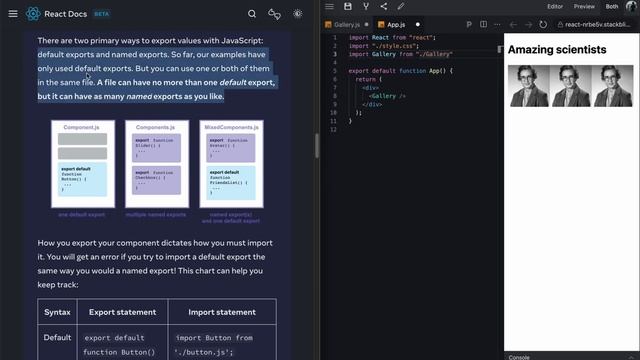640x360 pixels.
Task: Click the preview URL address field
Action: [597, 24]
